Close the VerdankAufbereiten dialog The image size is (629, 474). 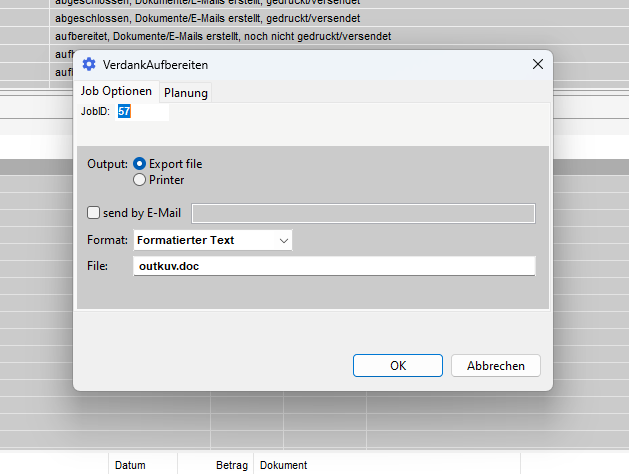tap(538, 65)
